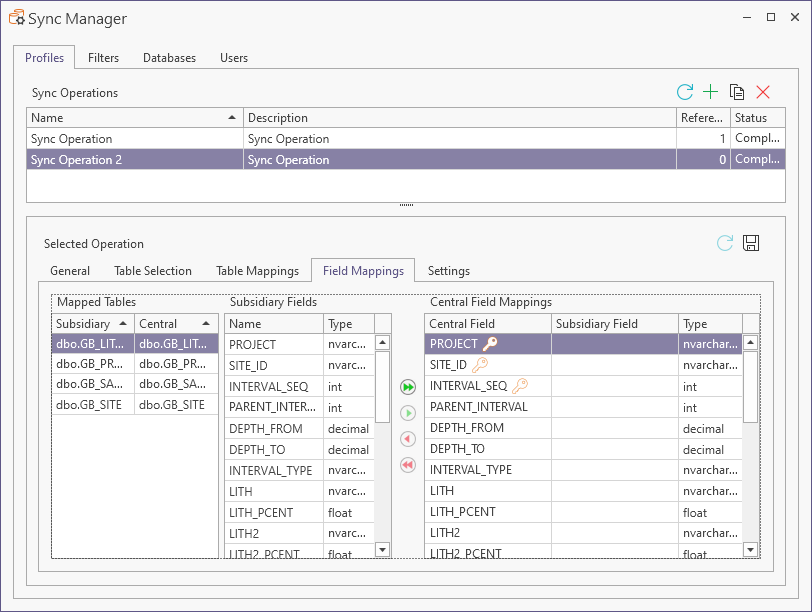Map all fields with double green arrow
This screenshot has width=812, height=612.
(407, 387)
